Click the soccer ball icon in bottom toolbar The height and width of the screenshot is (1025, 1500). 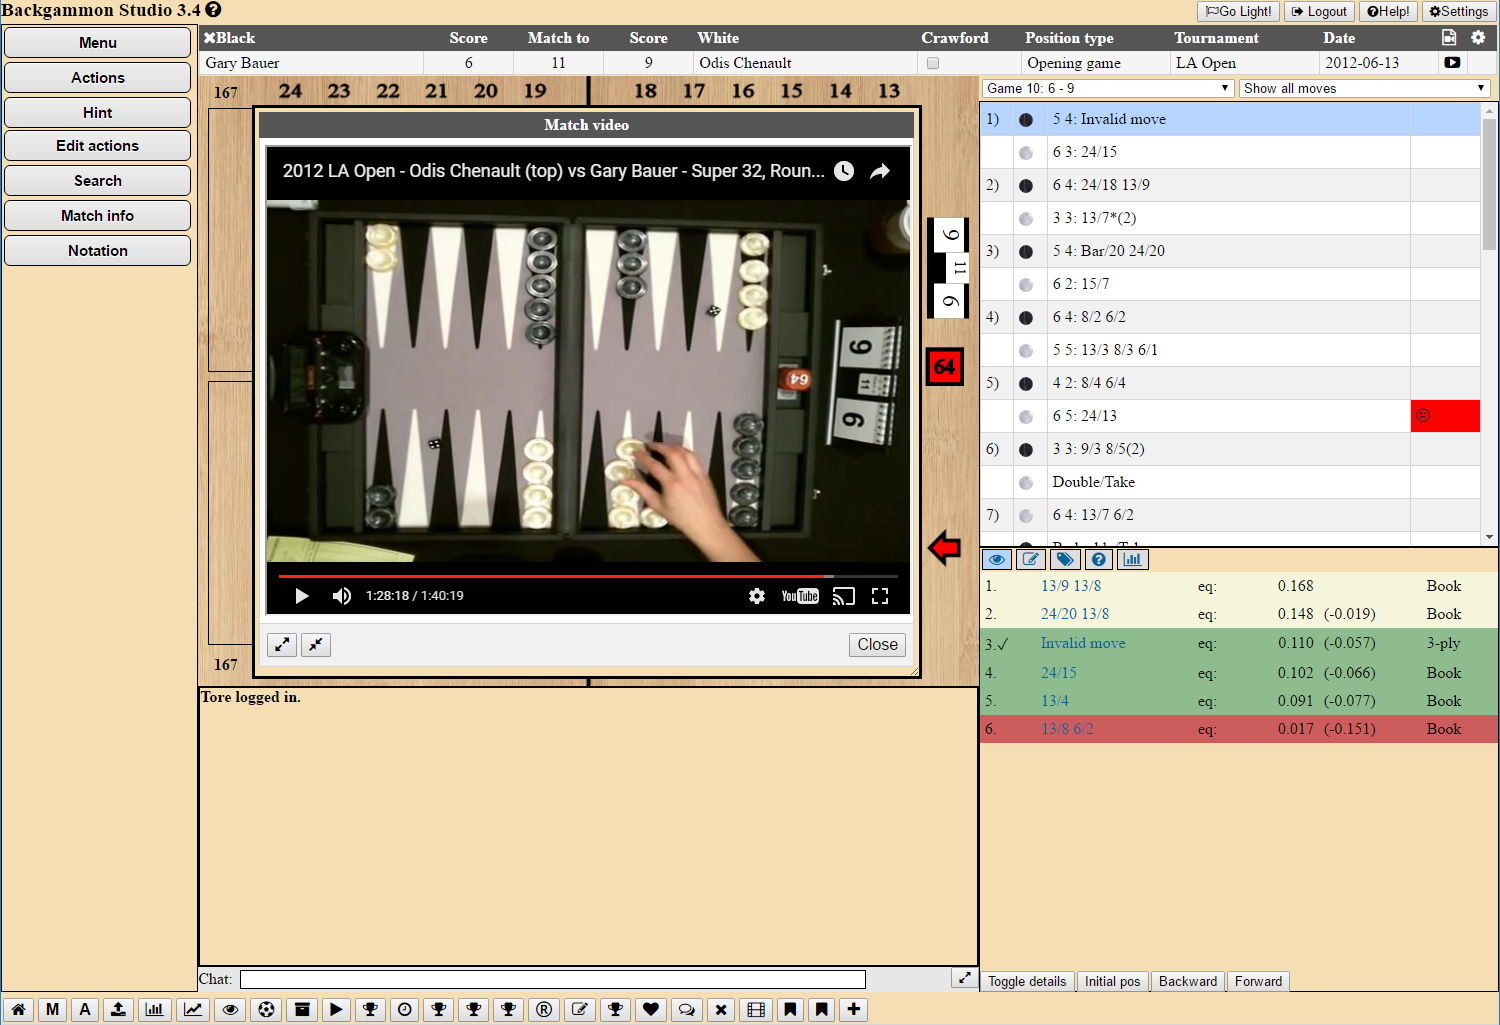(x=266, y=1009)
